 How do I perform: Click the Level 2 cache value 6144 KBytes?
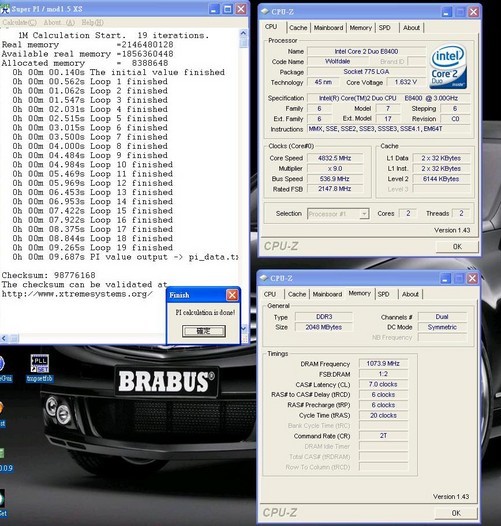coord(441,179)
